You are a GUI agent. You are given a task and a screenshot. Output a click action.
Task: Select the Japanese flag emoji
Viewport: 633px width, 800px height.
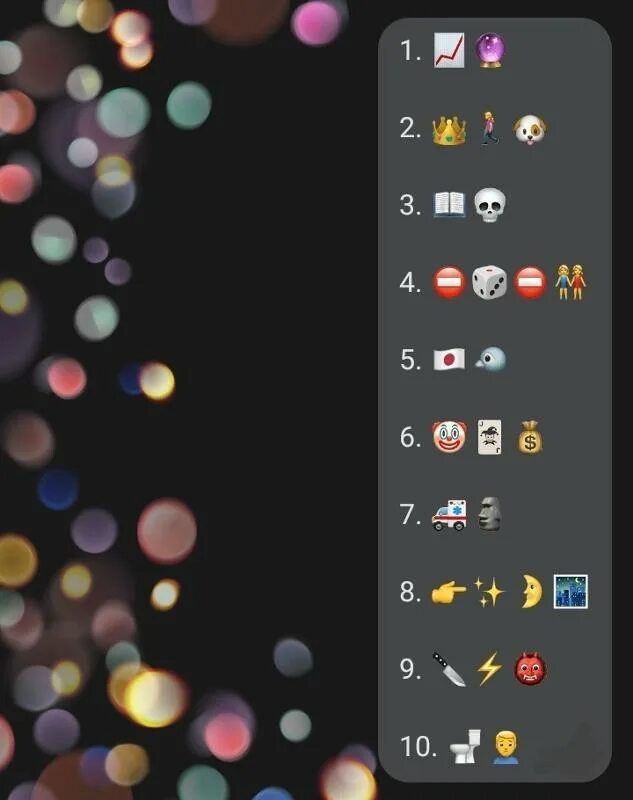[449, 359]
